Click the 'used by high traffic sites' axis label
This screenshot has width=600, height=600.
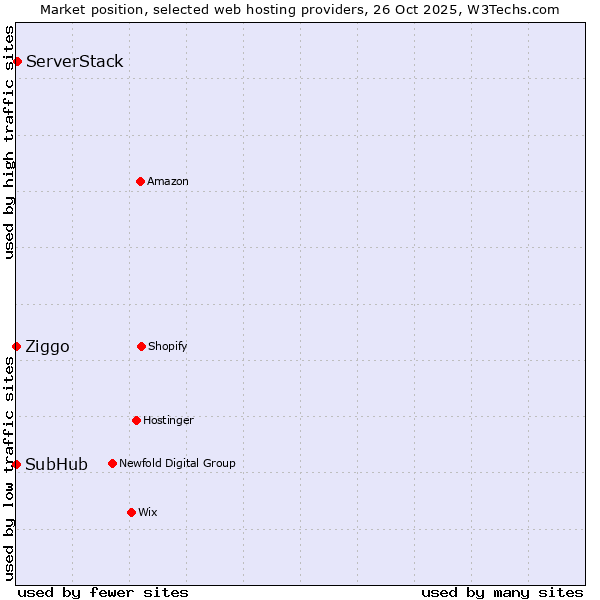(9, 142)
